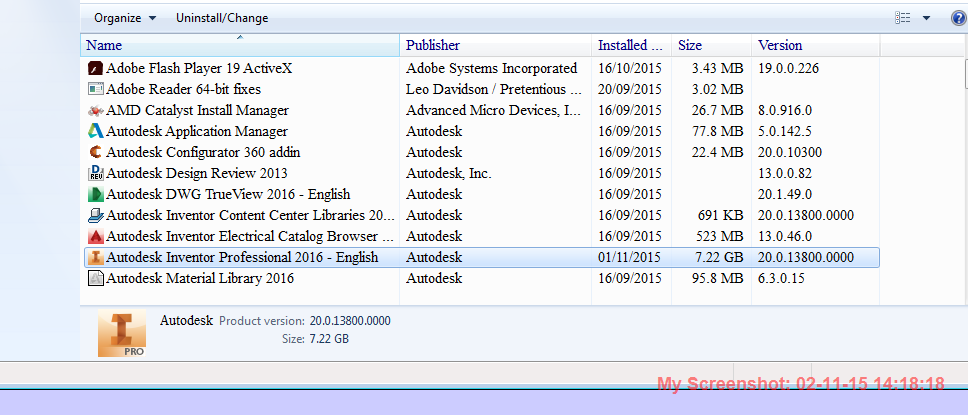Click publisher Adobe Systems Incorporated
This screenshot has height=415, width=968.
pyautogui.click(x=491, y=69)
